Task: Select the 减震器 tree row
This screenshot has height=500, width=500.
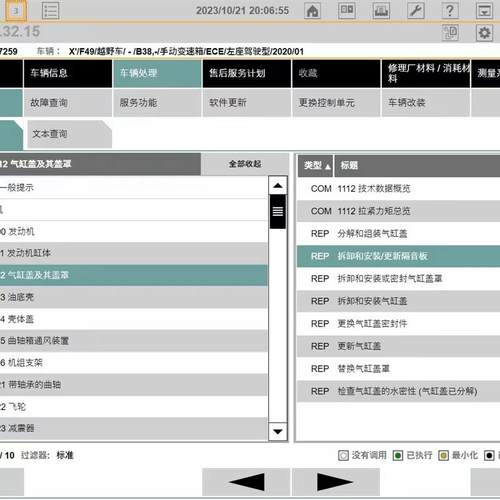Action: [134, 428]
